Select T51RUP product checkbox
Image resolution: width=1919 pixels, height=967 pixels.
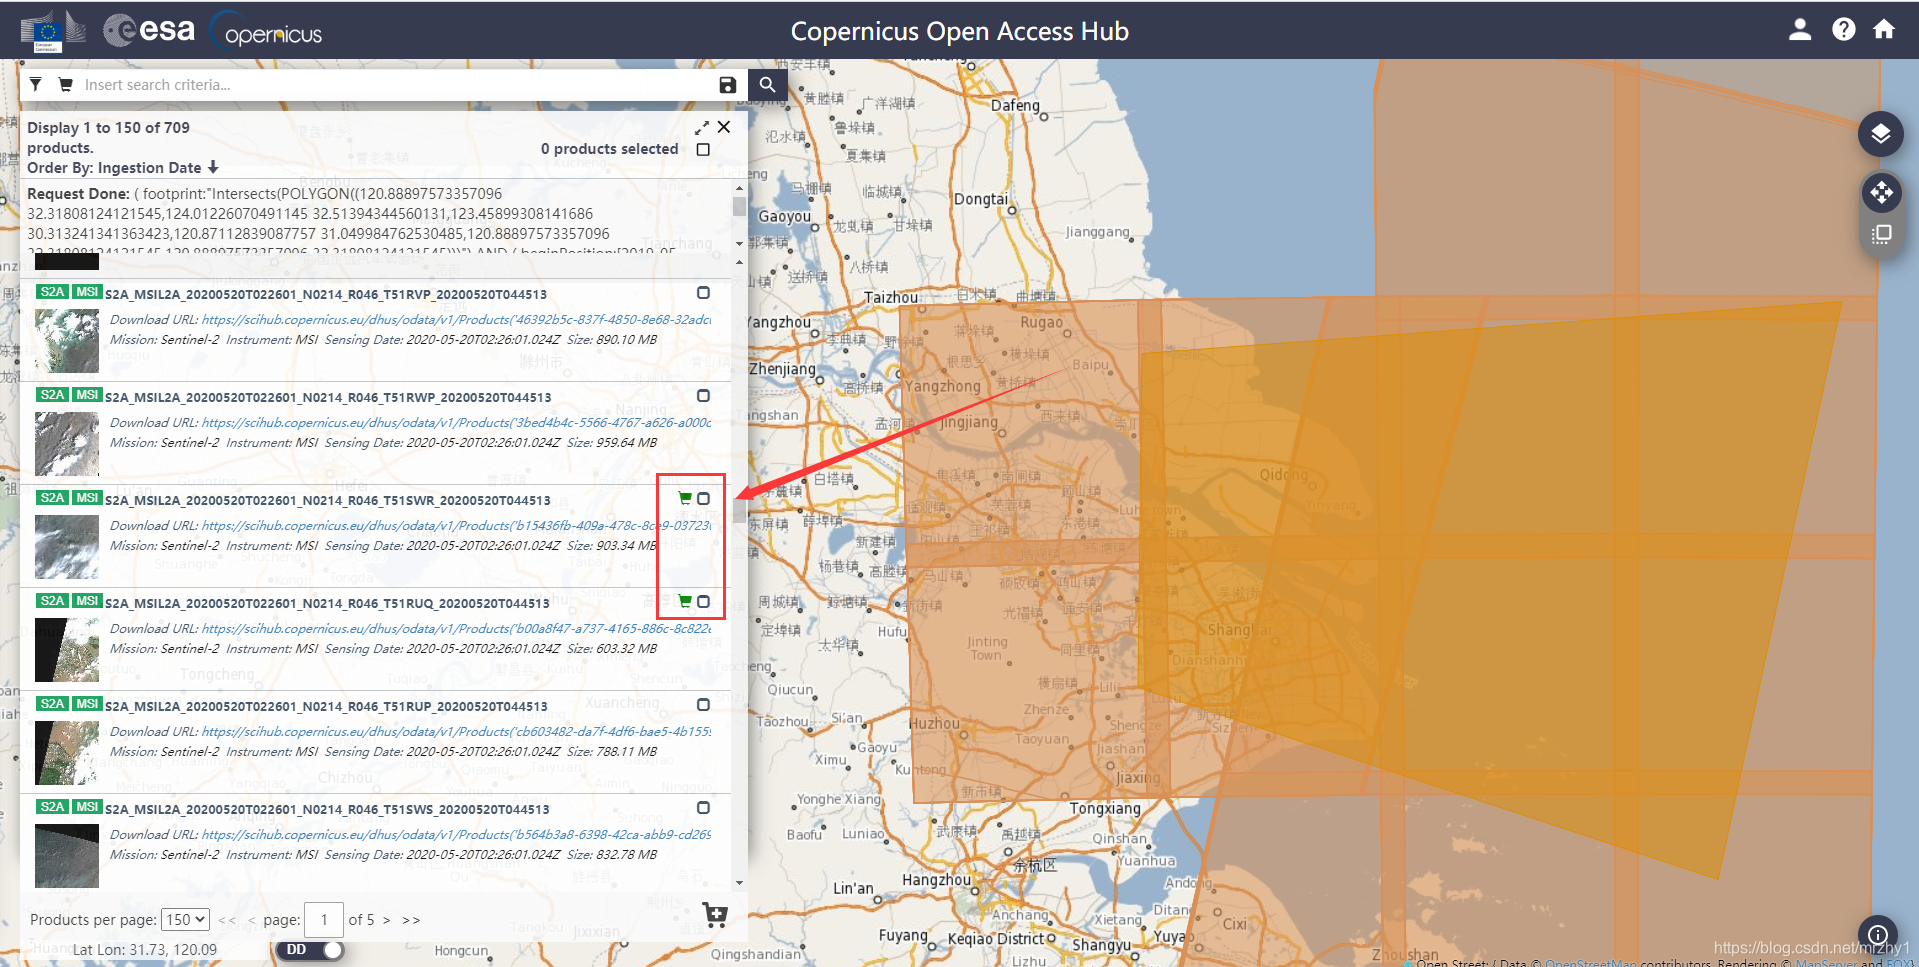pos(703,705)
